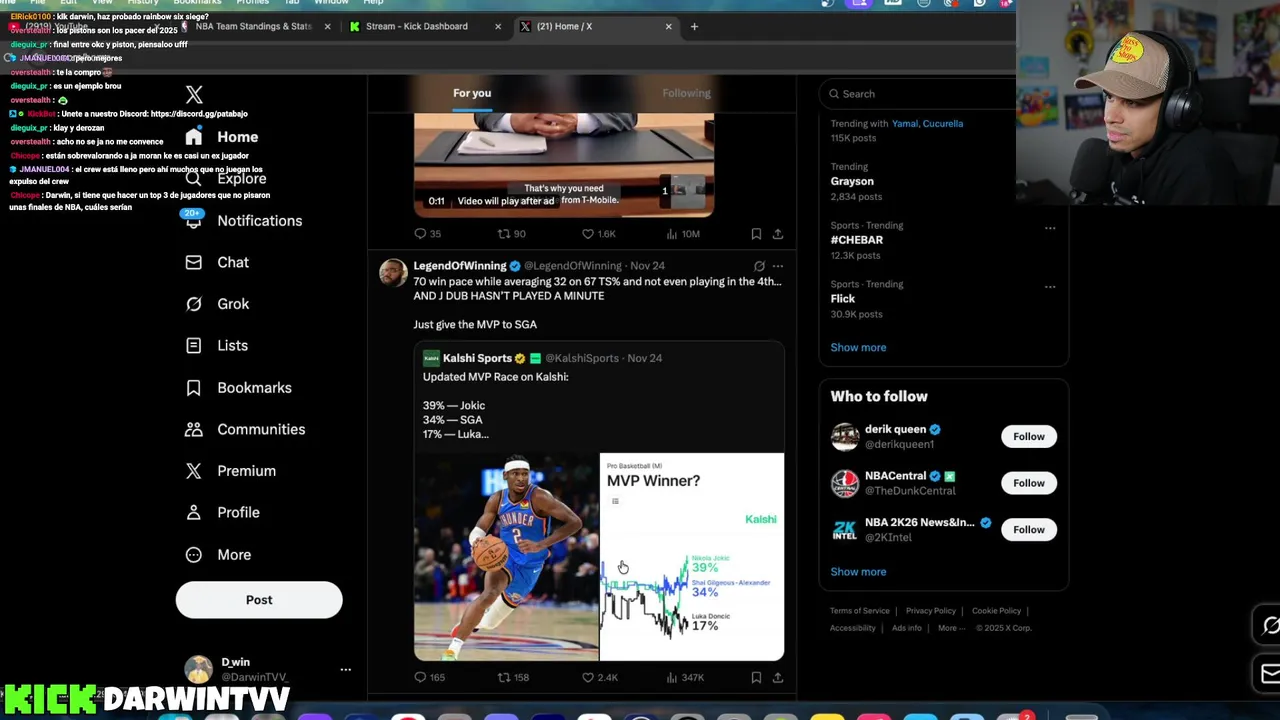Viewport: 1280px width, 720px height.
Task: Open the MVP Winner chart image
Action: click(692, 557)
